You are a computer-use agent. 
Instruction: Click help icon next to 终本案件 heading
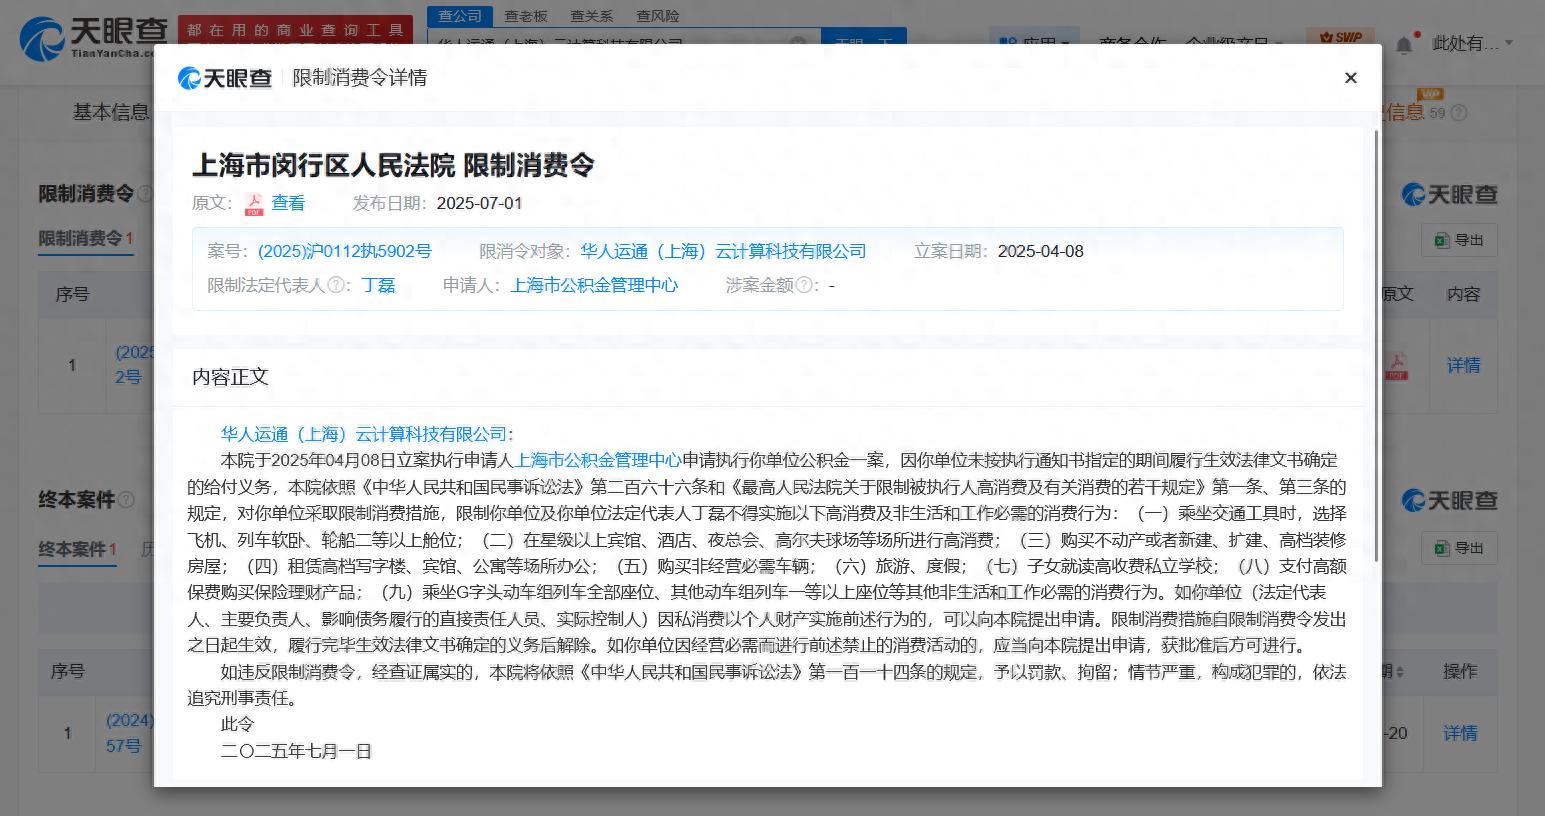coord(126,499)
